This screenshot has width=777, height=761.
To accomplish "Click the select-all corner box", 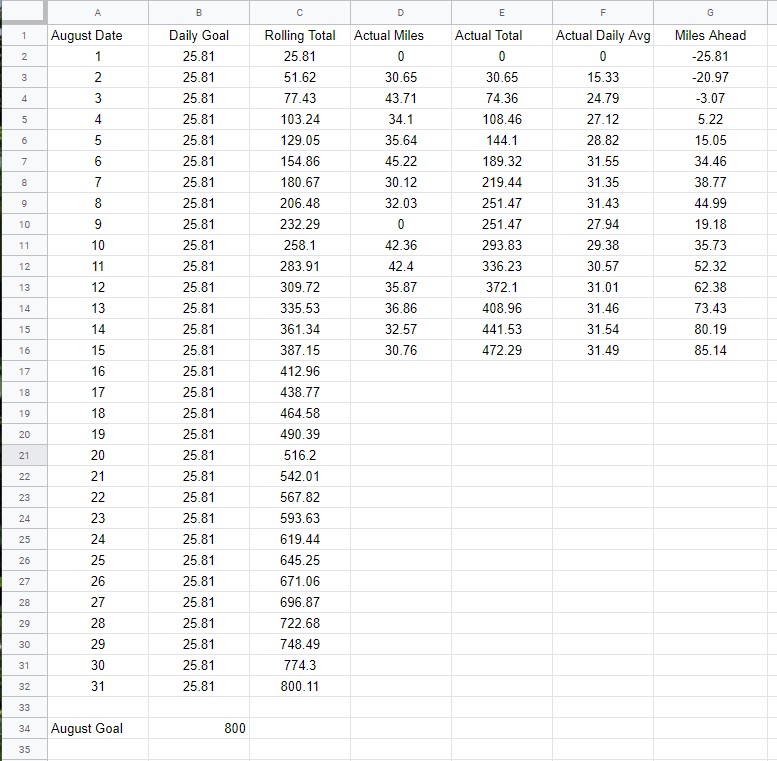I will pos(24,12).
